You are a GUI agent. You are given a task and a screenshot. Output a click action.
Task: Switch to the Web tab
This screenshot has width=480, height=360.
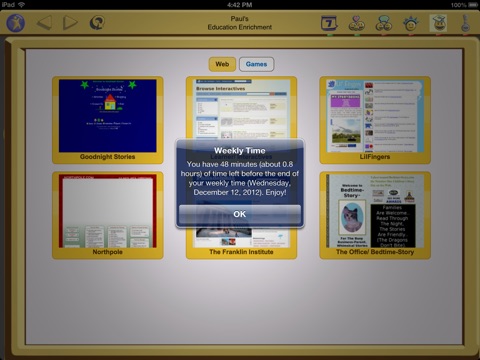coord(222,64)
